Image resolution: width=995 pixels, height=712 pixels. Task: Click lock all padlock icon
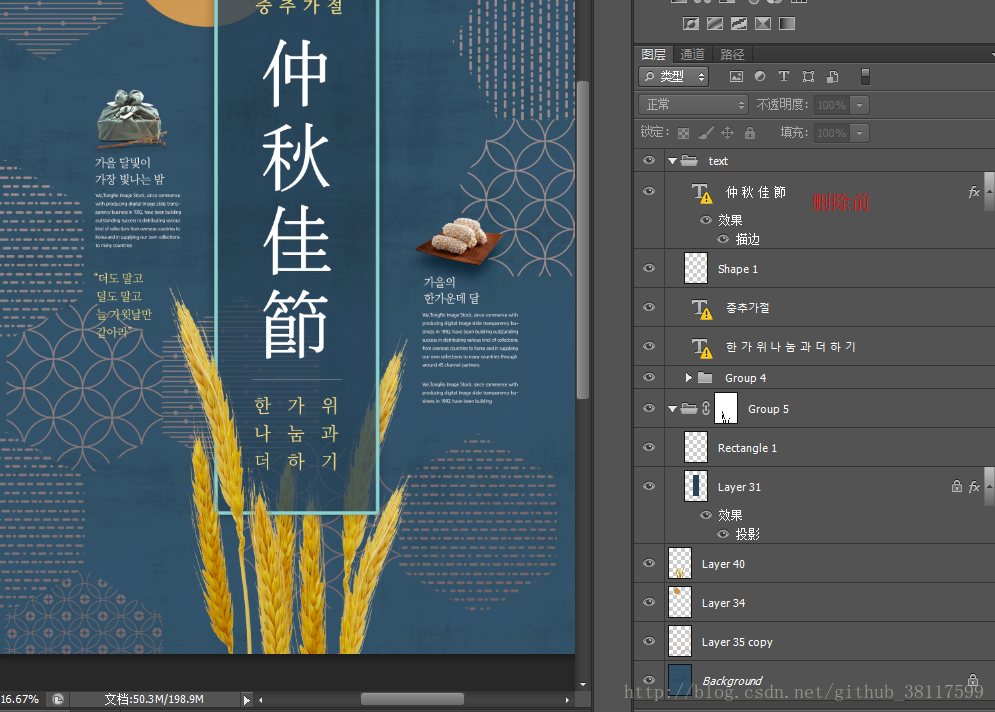pyautogui.click(x=750, y=133)
